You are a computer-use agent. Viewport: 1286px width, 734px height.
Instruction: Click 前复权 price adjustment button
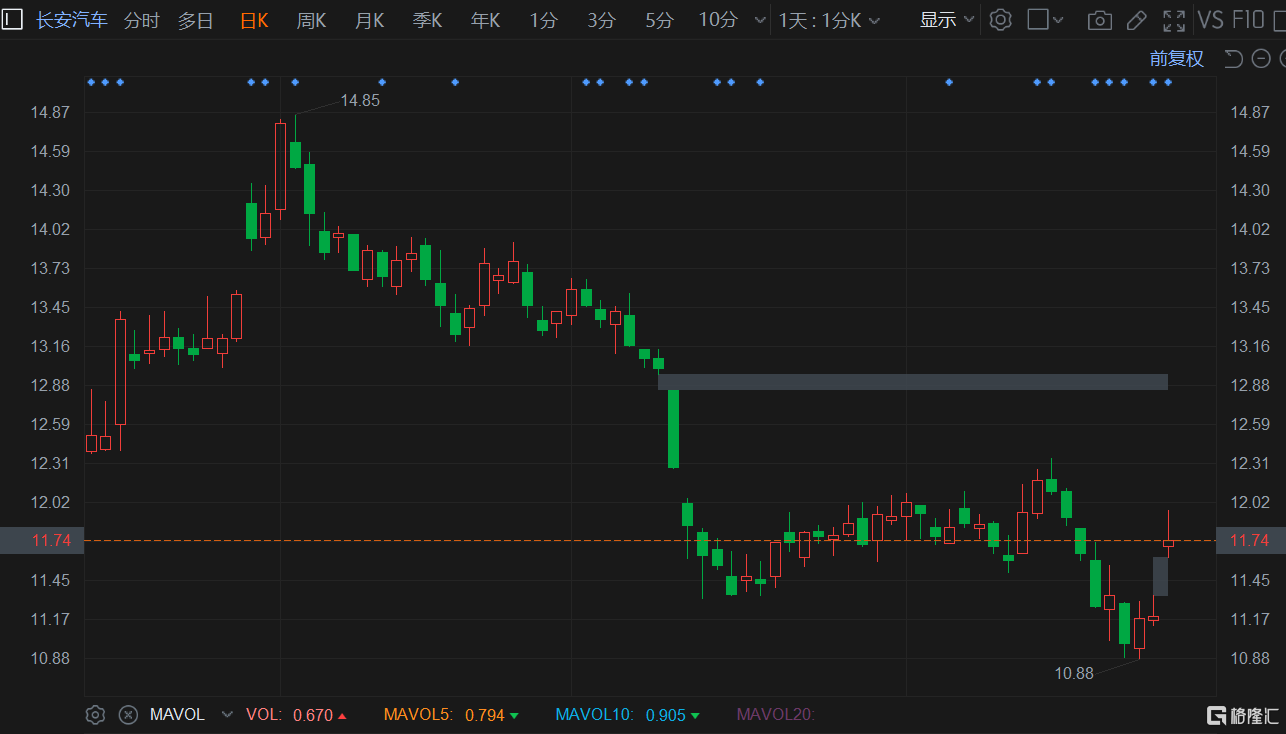(x=1177, y=59)
